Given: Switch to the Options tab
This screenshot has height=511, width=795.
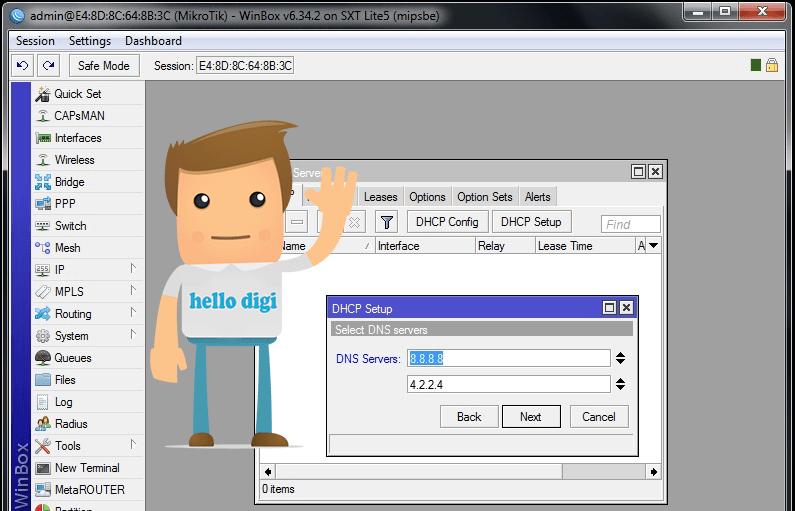Looking at the screenshot, I should pos(427,197).
